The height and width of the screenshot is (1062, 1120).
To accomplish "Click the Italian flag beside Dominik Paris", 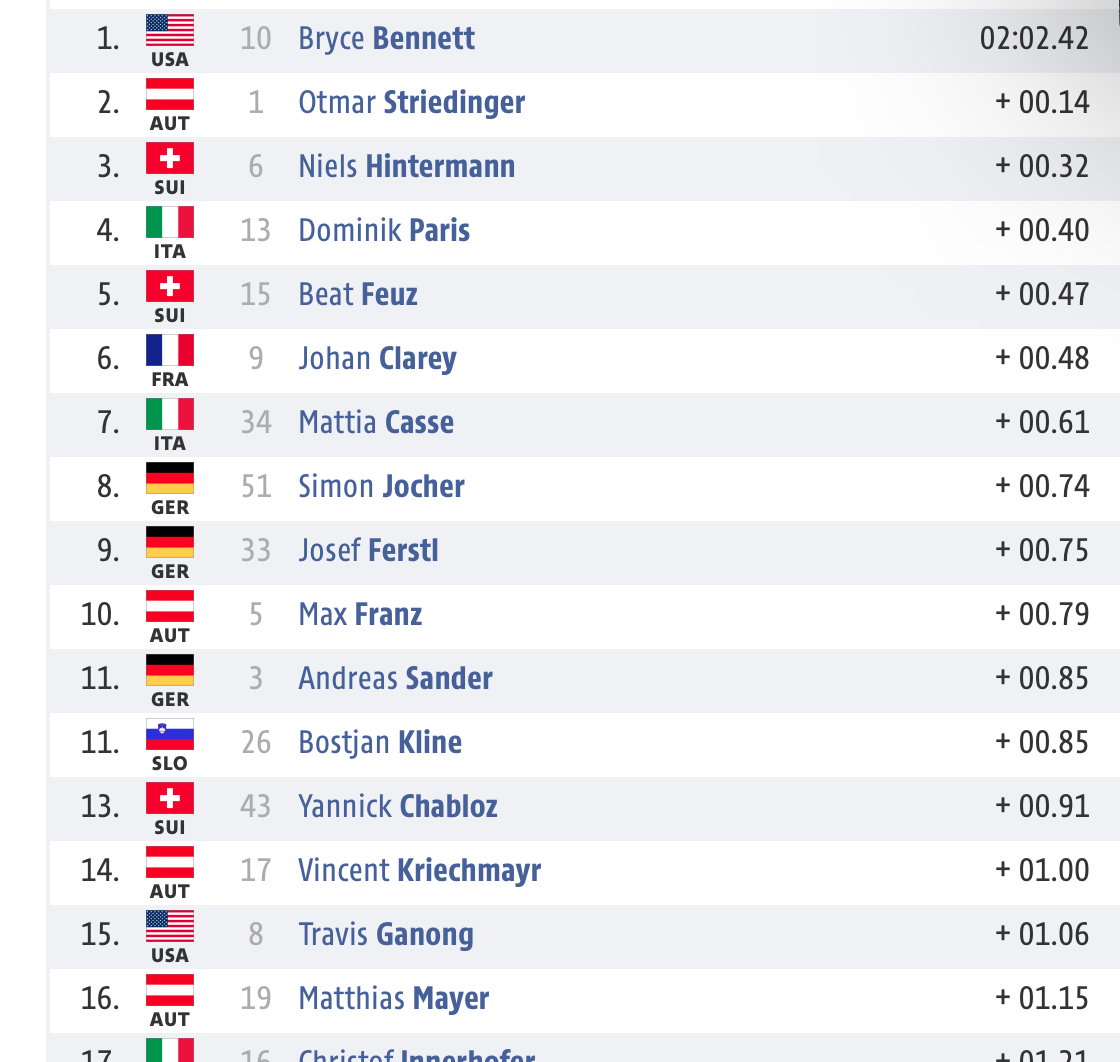I will pos(170,222).
